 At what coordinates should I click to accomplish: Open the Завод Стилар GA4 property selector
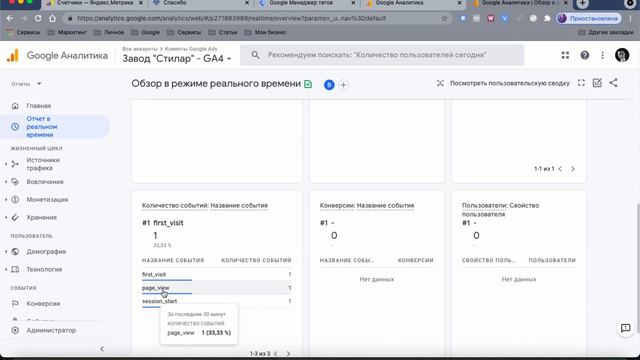[177, 58]
